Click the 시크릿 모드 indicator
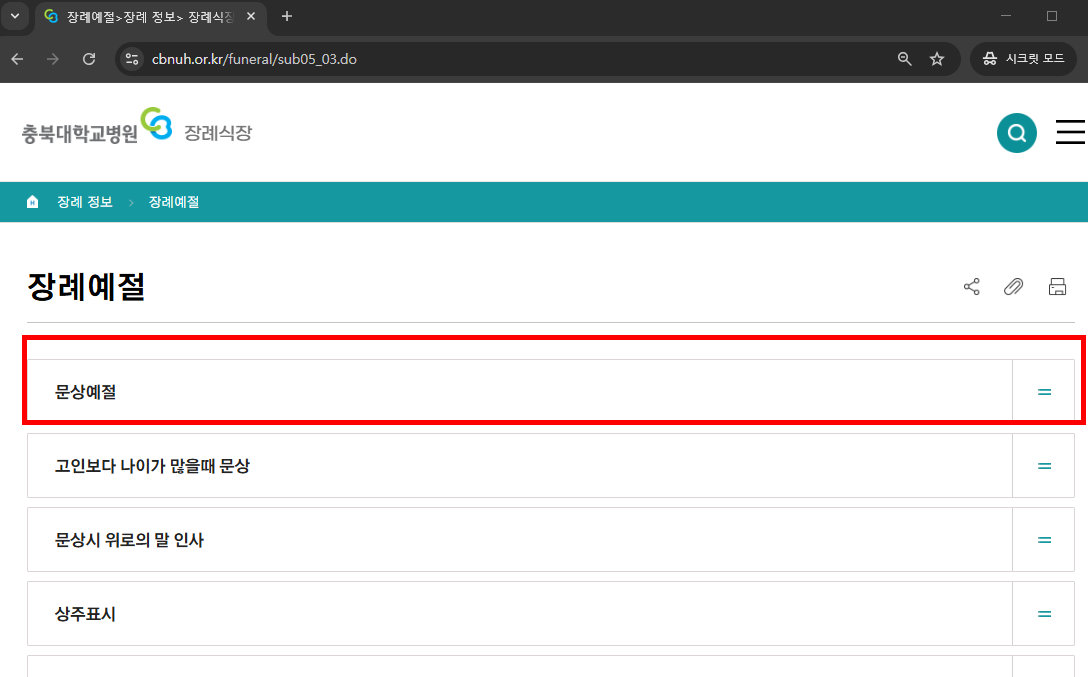 coord(1023,58)
